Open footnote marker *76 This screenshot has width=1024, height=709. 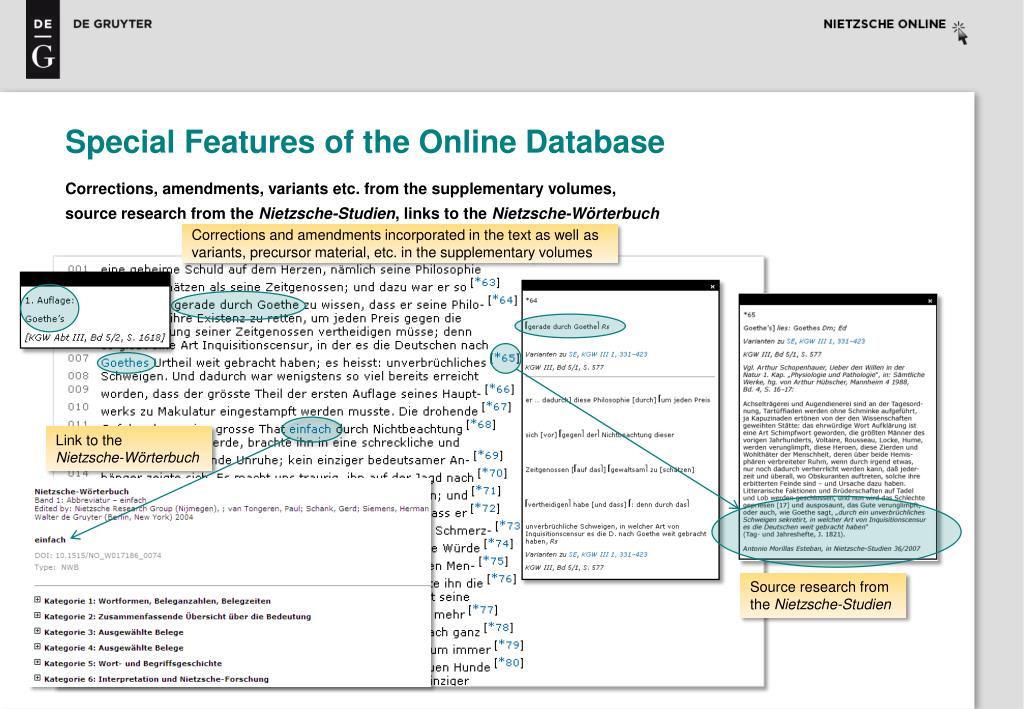coord(502,578)
